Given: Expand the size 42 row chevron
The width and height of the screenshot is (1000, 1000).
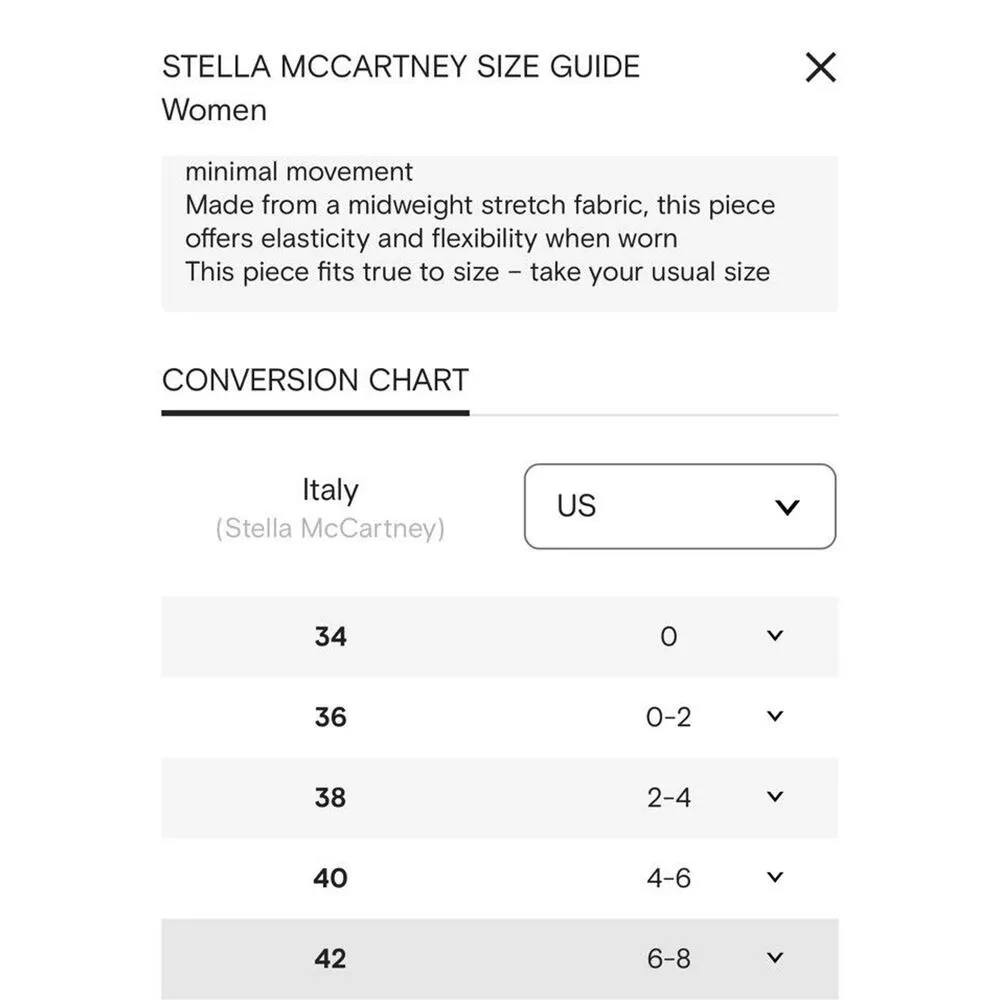Looking at the screenshot, I should [x=774, y=958].
